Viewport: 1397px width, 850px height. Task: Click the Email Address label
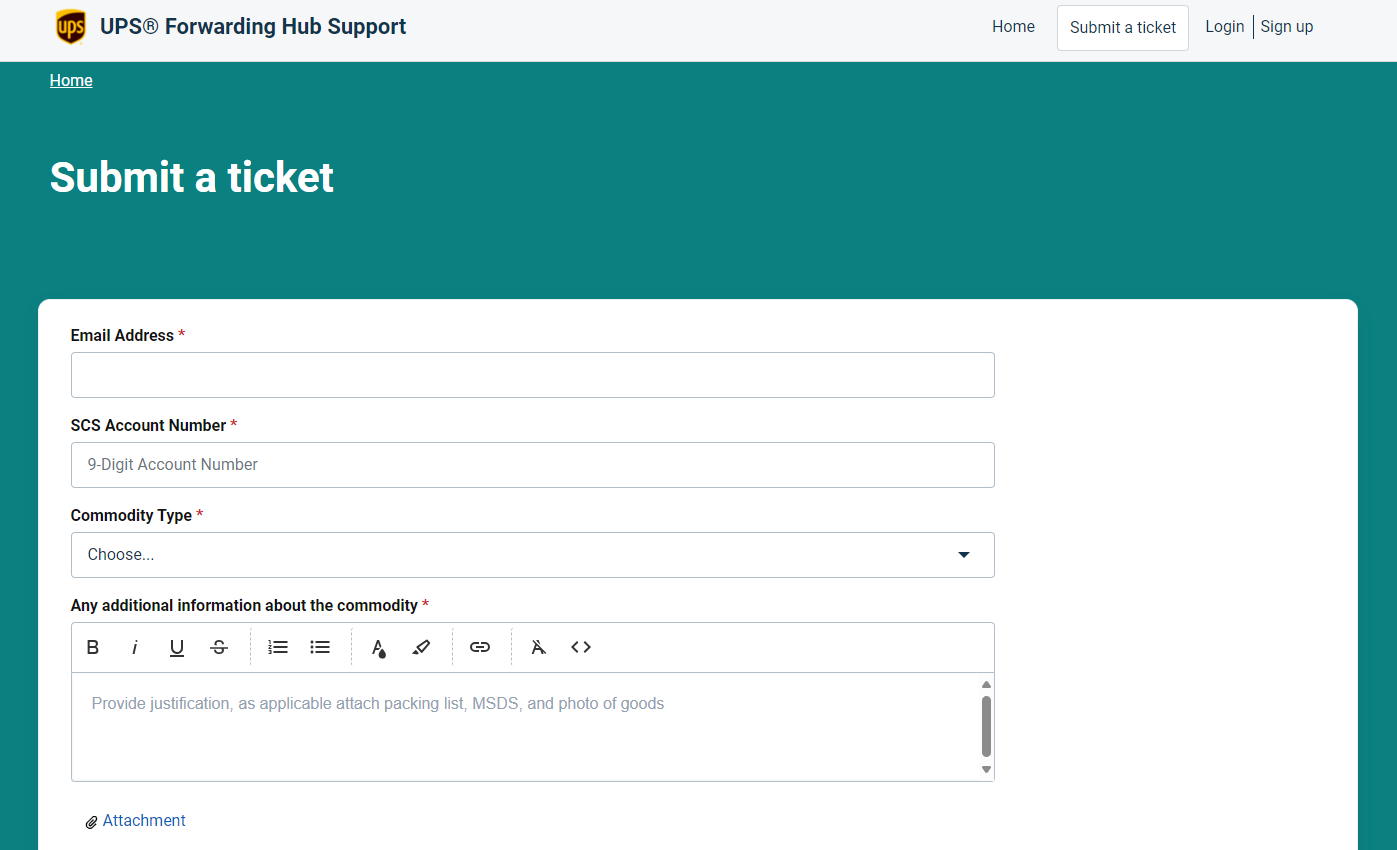tap(122, 335)
